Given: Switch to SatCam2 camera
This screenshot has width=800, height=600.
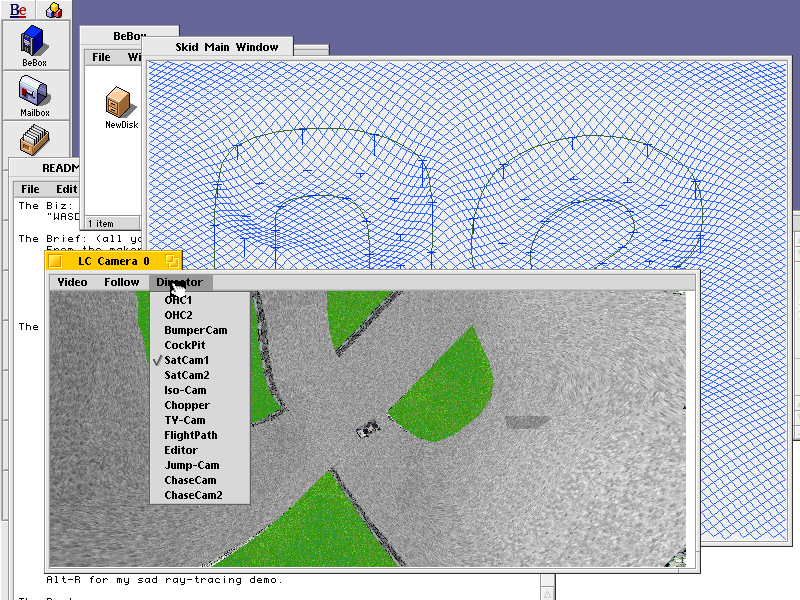Looking at the screenshot, I should [199, 375].
